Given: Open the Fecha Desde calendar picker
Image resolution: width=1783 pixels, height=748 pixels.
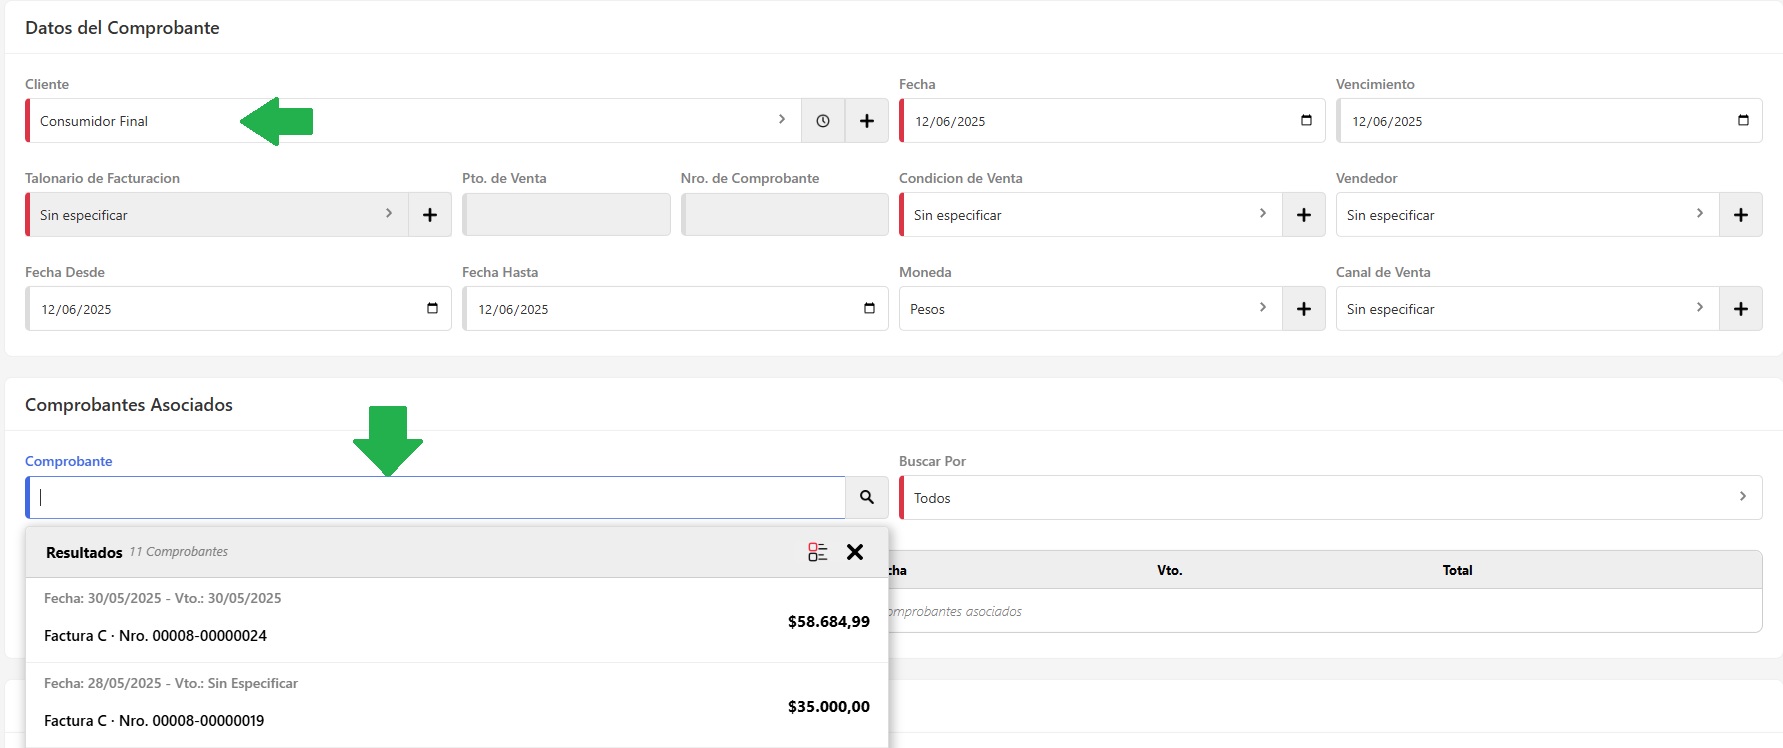Looking at the screenshot, I should coord(432,308).
